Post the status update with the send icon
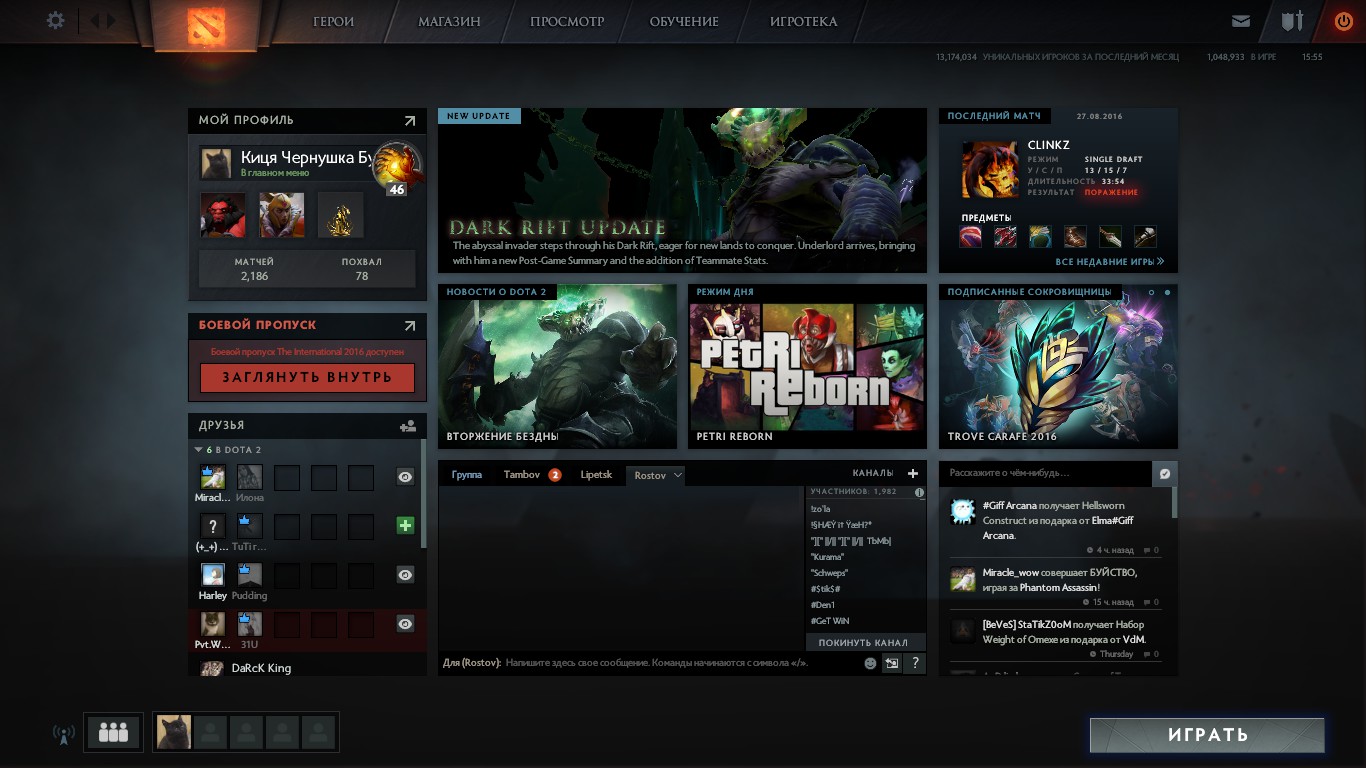Image resolution: width=1366 pixels, height=768 pixels. pyautogui.click(x=1164, y=473)
